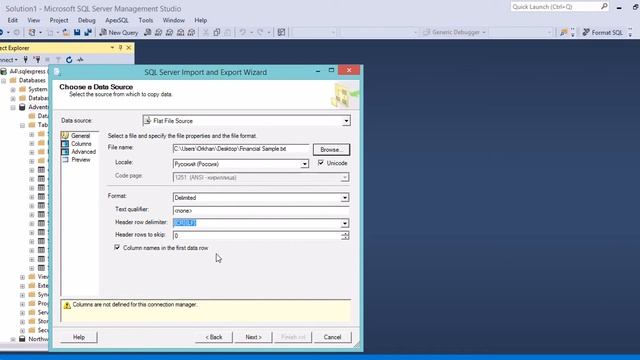The image size is (640, 360).
Task: Open the Data source dropdown (Flat File Source)
Action: click(x=346, y=121)
